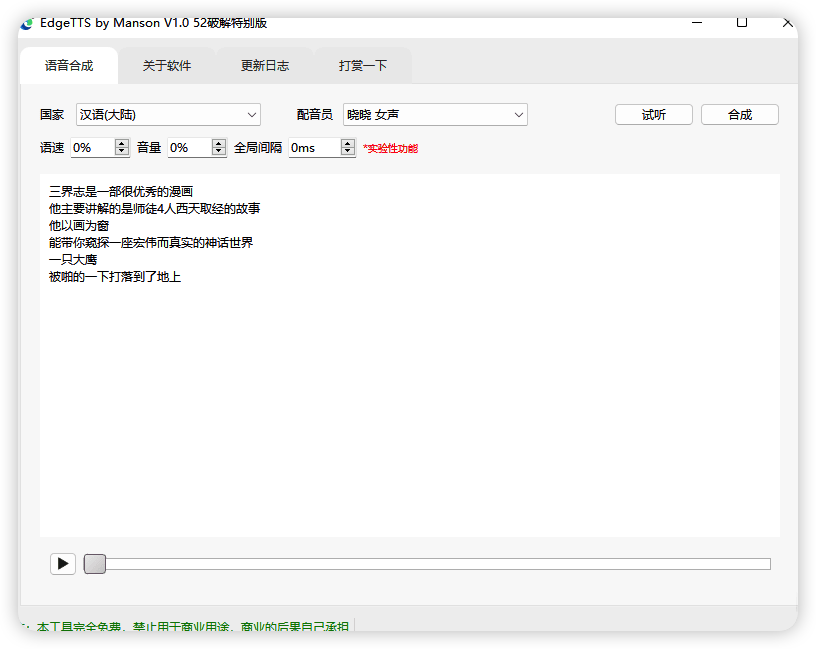Increase 语速 speed with up arrow
The width and height of the screenshot is (816, 649).
pyautogui.click(x=122, y=143)
